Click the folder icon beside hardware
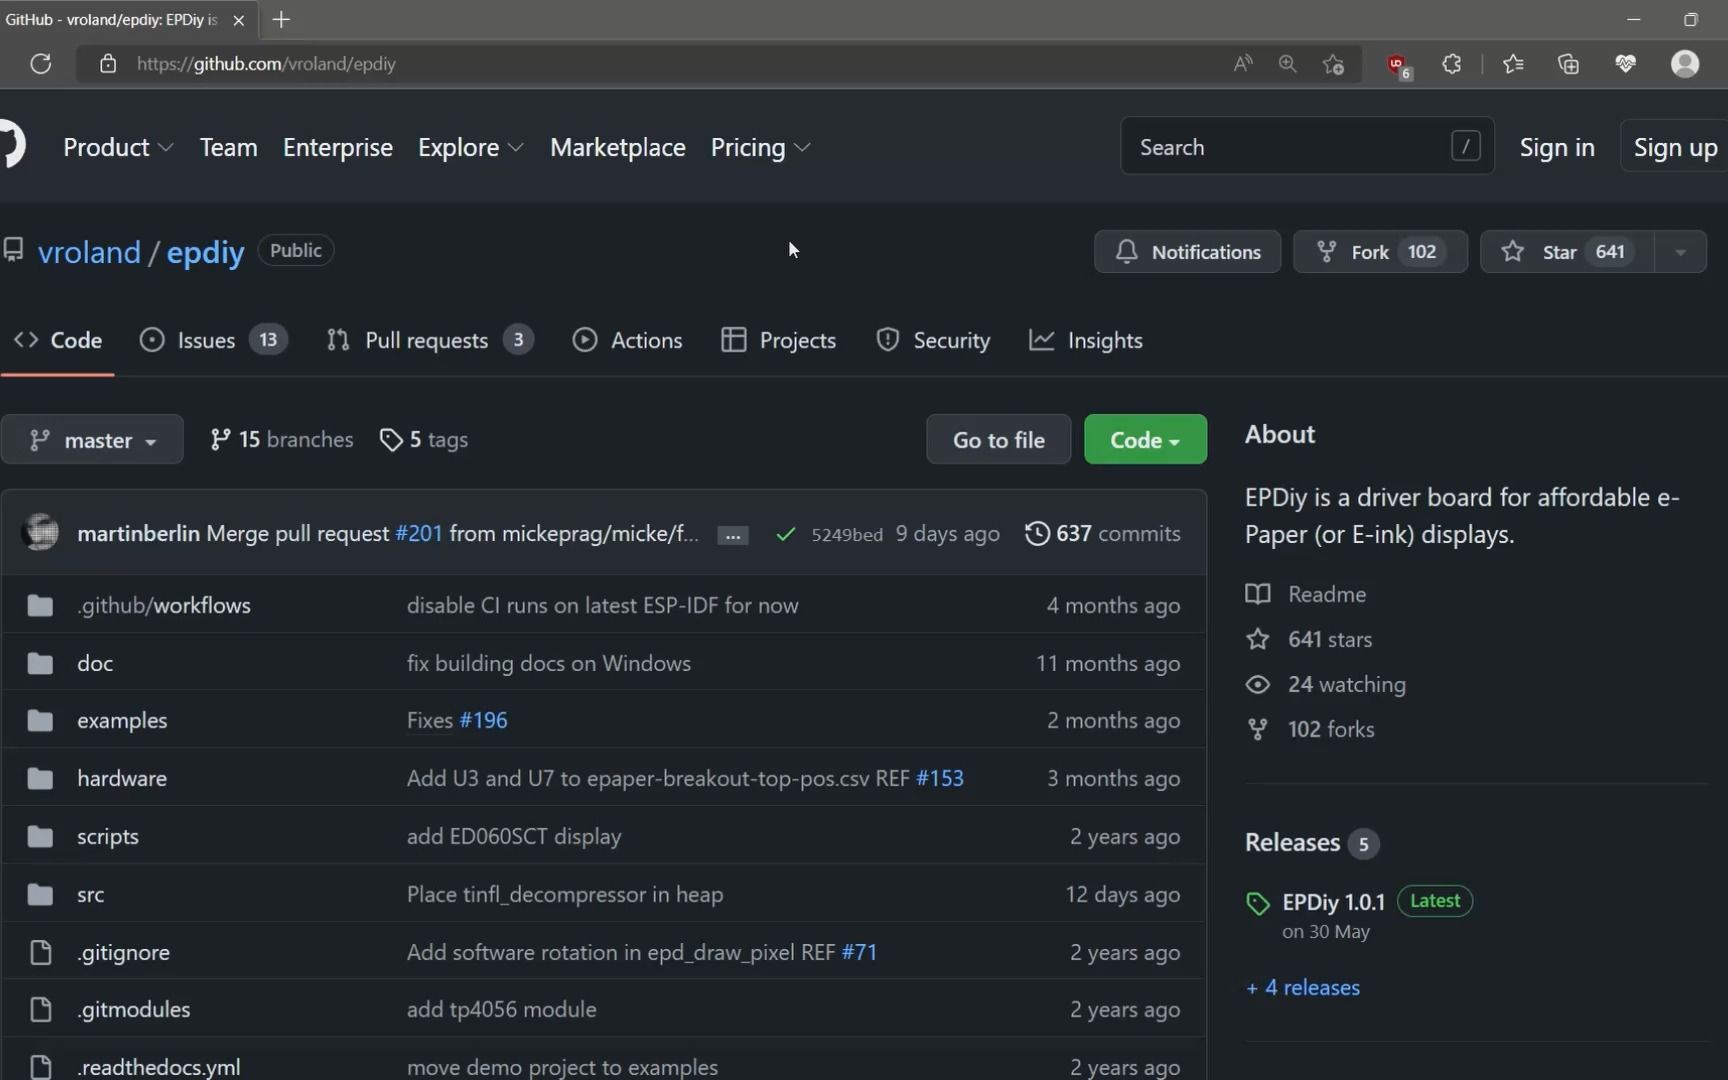Screen dimensions: 1728x1080 coord(40,778)
